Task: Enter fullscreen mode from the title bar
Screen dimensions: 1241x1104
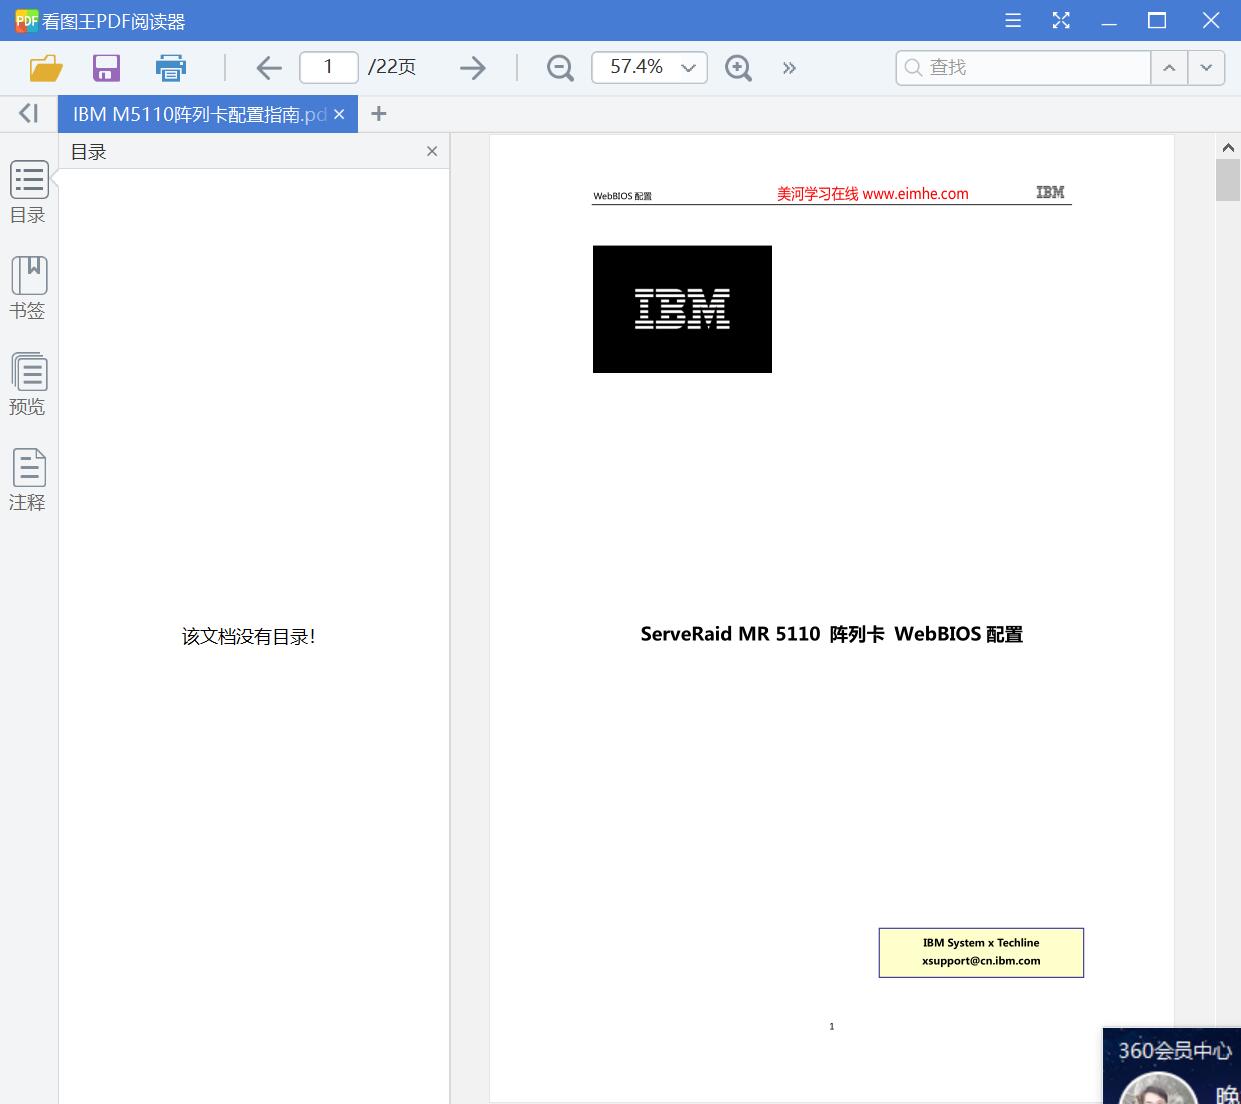Action: [x=1061, y=20]
